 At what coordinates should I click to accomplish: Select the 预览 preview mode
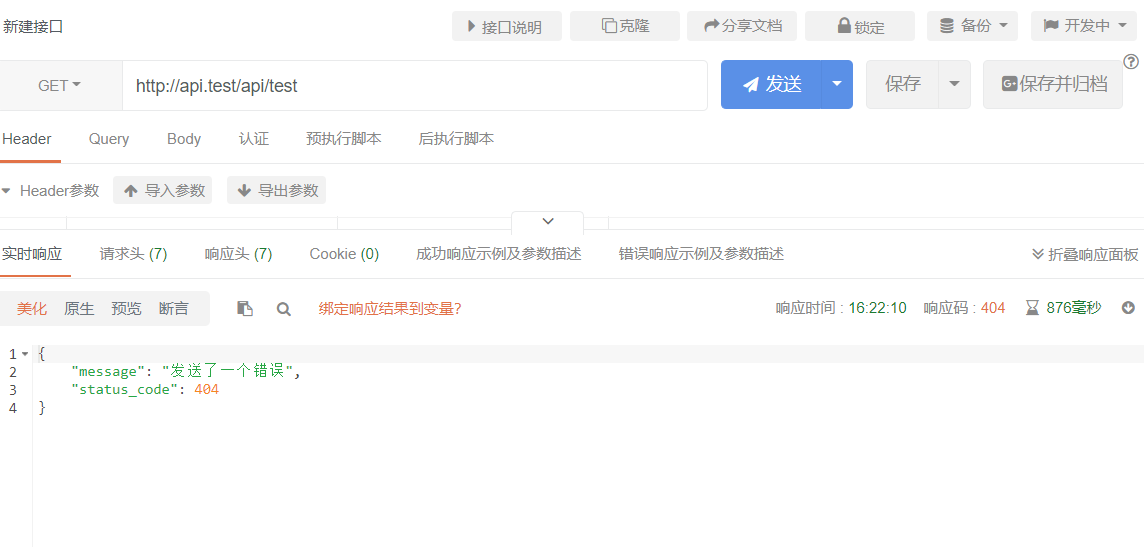point(126,309)
